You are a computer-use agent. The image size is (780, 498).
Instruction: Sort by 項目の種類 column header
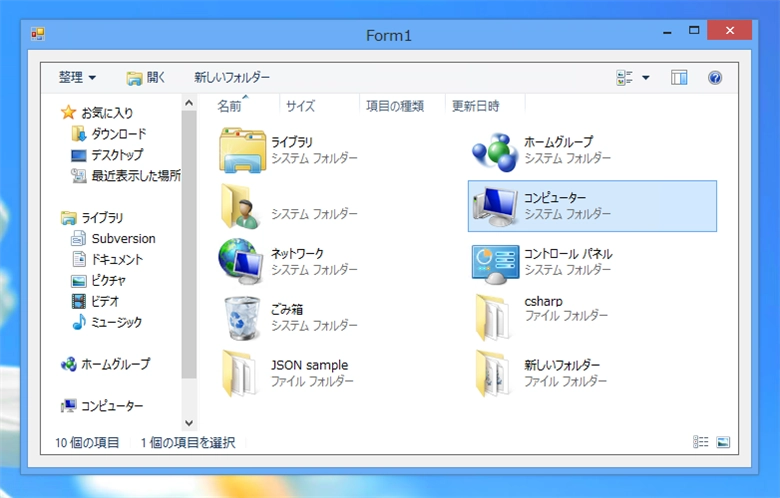(x=395, y=106)
